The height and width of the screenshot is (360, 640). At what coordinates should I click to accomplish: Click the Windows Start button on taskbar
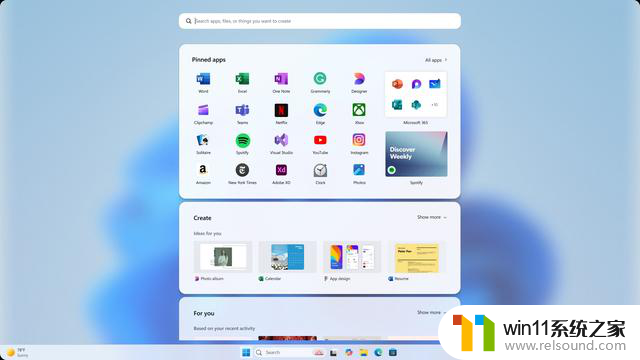246,352
